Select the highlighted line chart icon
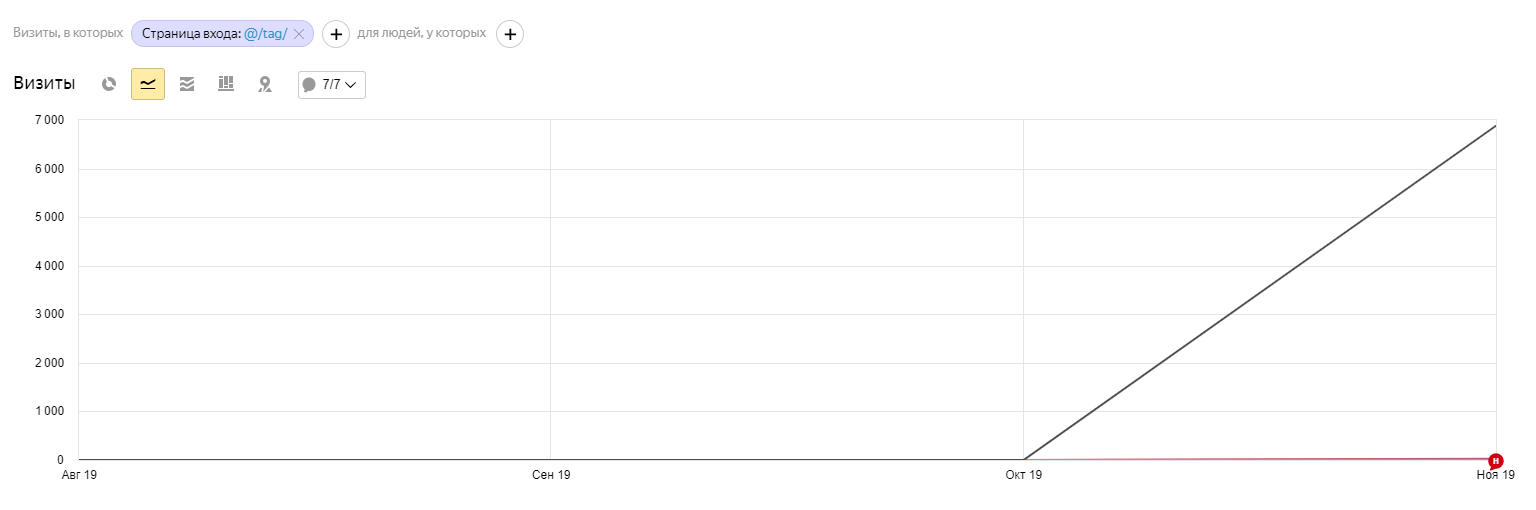The height and width of the screenshot is (510, 1536). (x=148, y=84)
